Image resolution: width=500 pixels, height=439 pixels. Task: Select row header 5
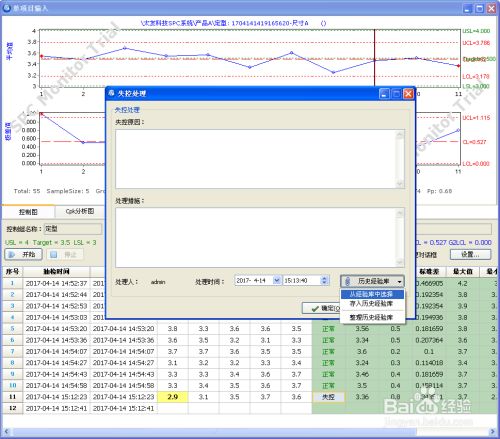(13, 329)
